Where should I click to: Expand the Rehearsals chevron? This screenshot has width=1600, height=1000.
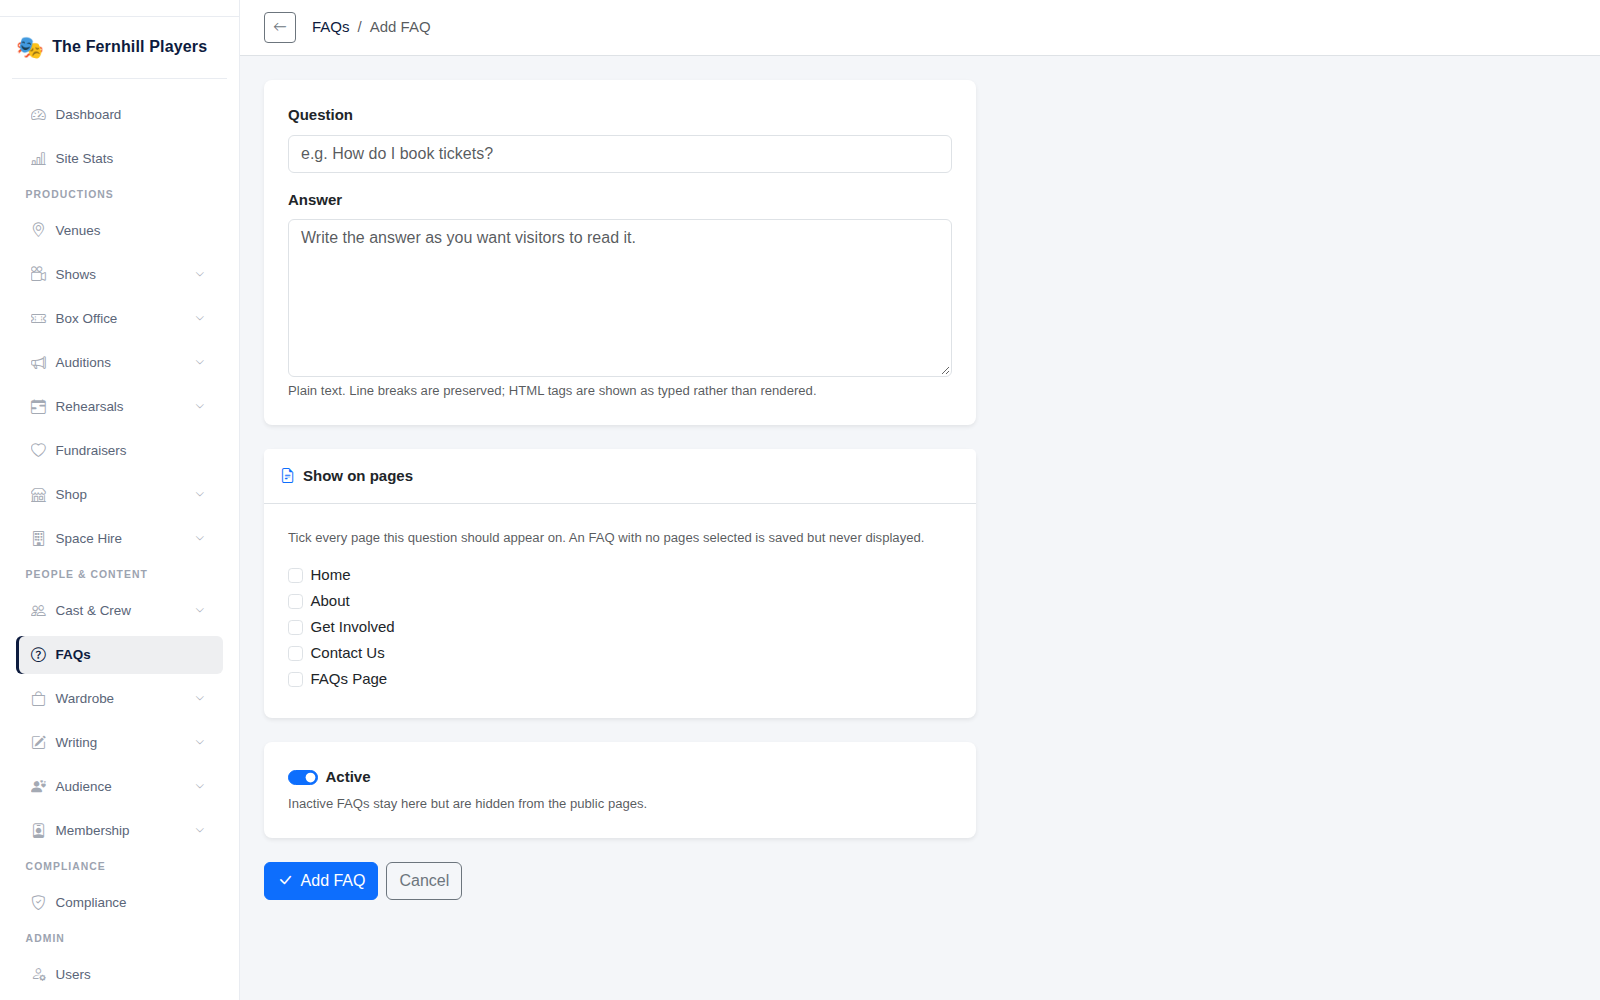(x=200, y=407)
